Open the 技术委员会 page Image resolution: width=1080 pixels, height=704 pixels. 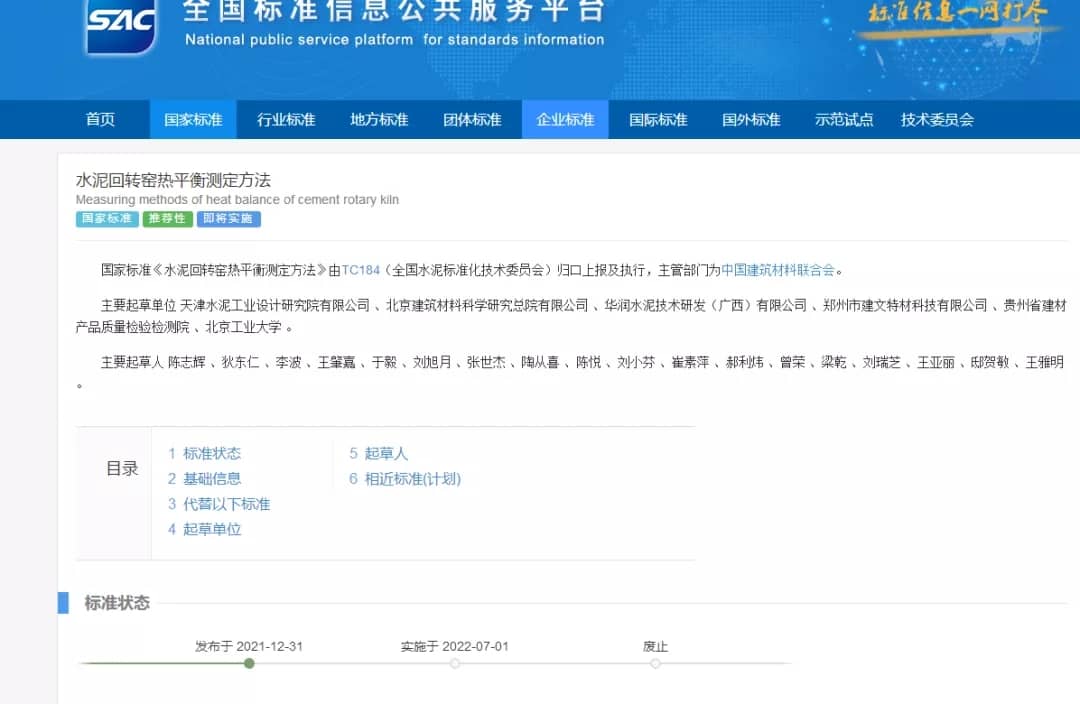(x=937, y=120)
